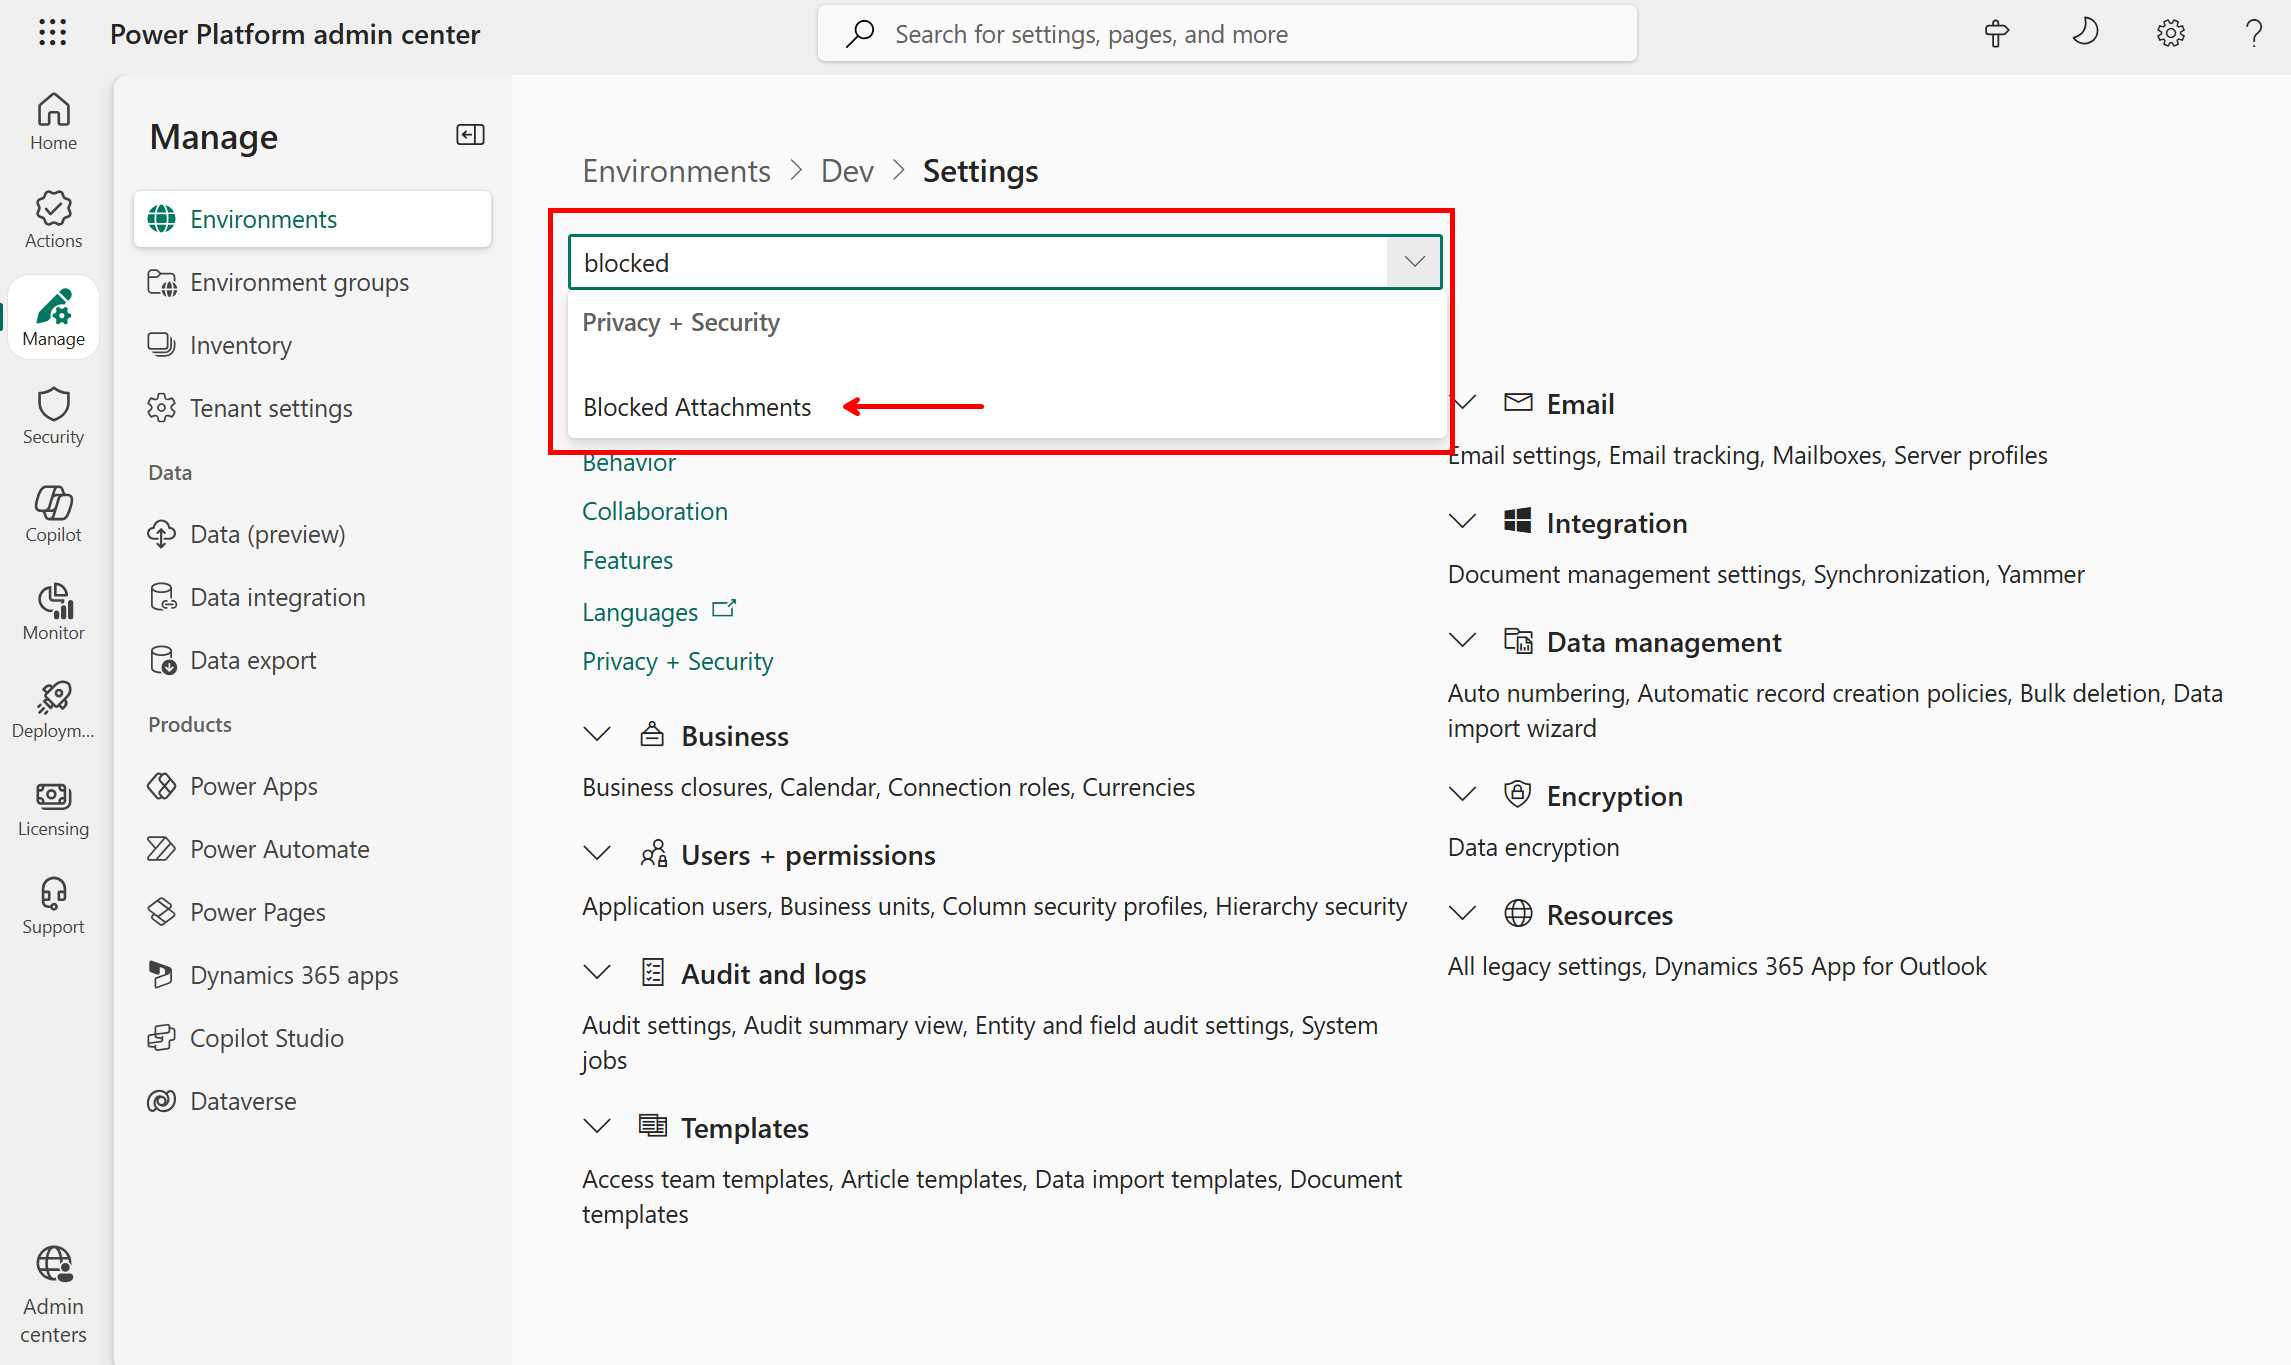This screenshot has width=2291, height=1365.
Task: Toggle dark mode moon icon in header
Action: pos(2085,33)
